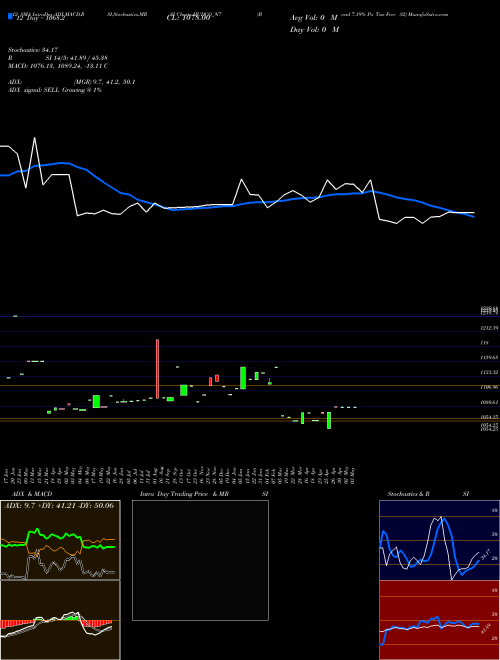500x660 pixels.
Task: Open the ADX indicator chart panel
Action: 60,540
